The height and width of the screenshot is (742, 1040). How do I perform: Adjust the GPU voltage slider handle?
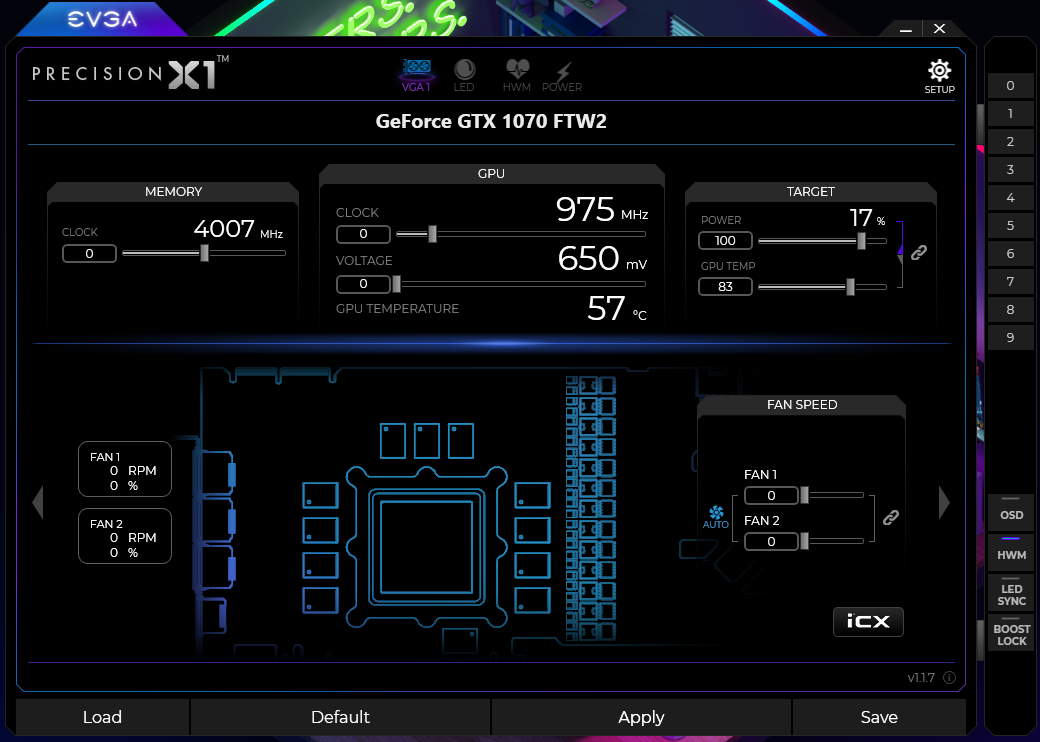pos(397,284)
